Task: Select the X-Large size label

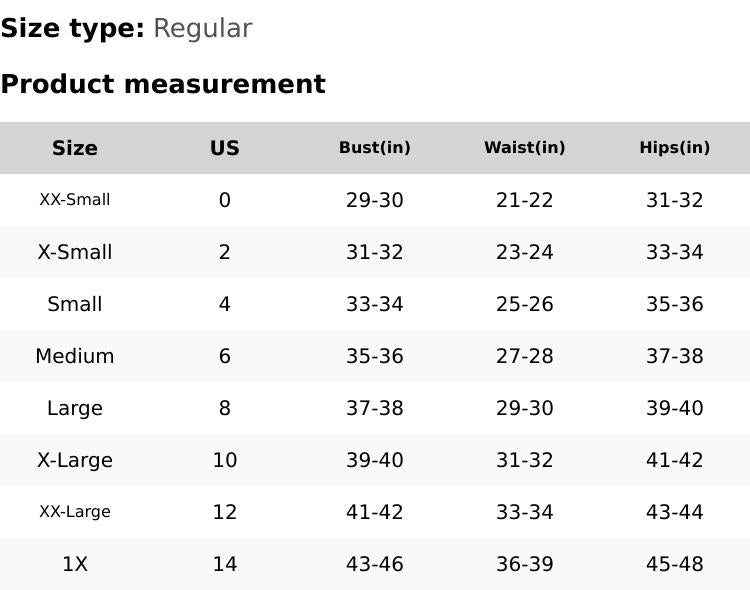Action: click(x=75, y=460)
